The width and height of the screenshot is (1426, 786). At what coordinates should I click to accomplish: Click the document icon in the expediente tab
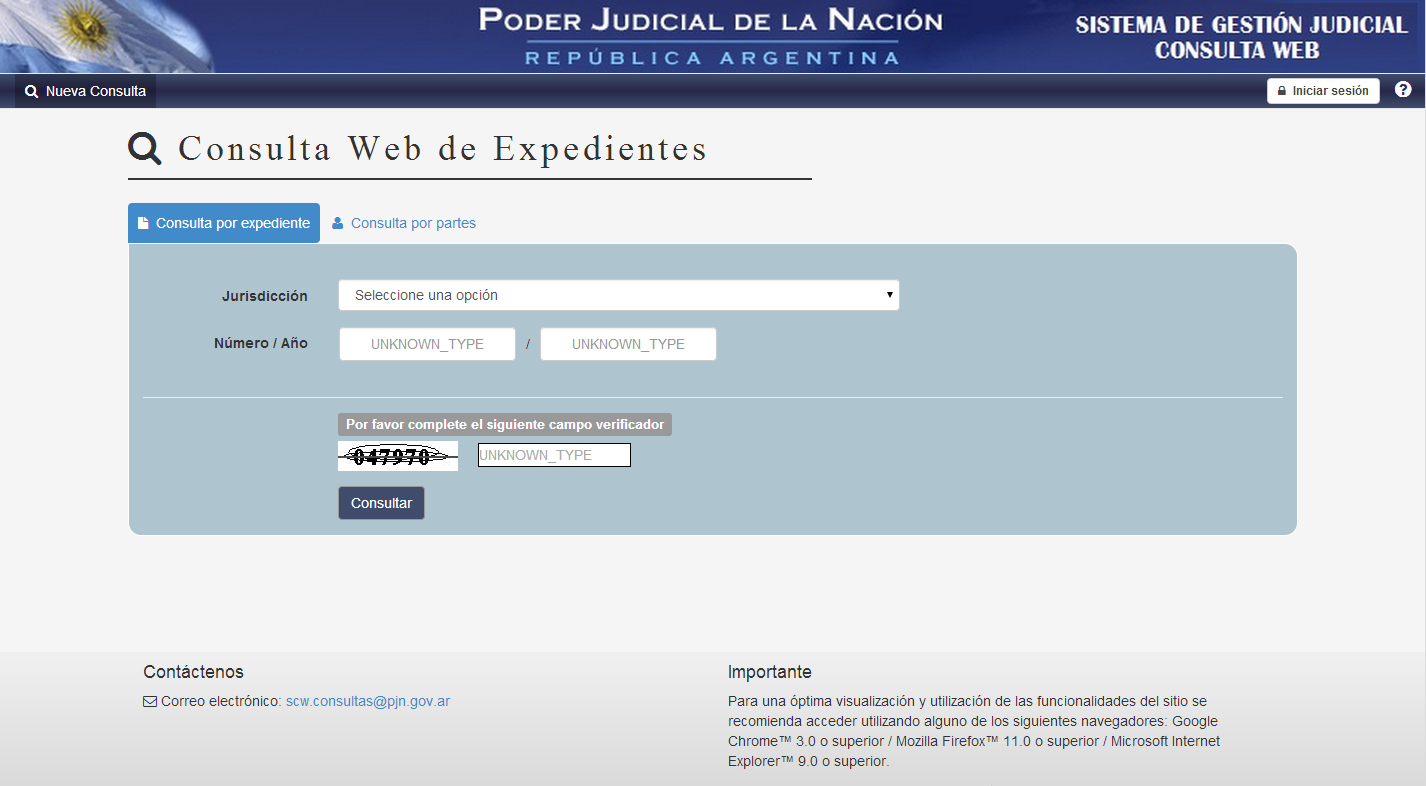[143, 223]
